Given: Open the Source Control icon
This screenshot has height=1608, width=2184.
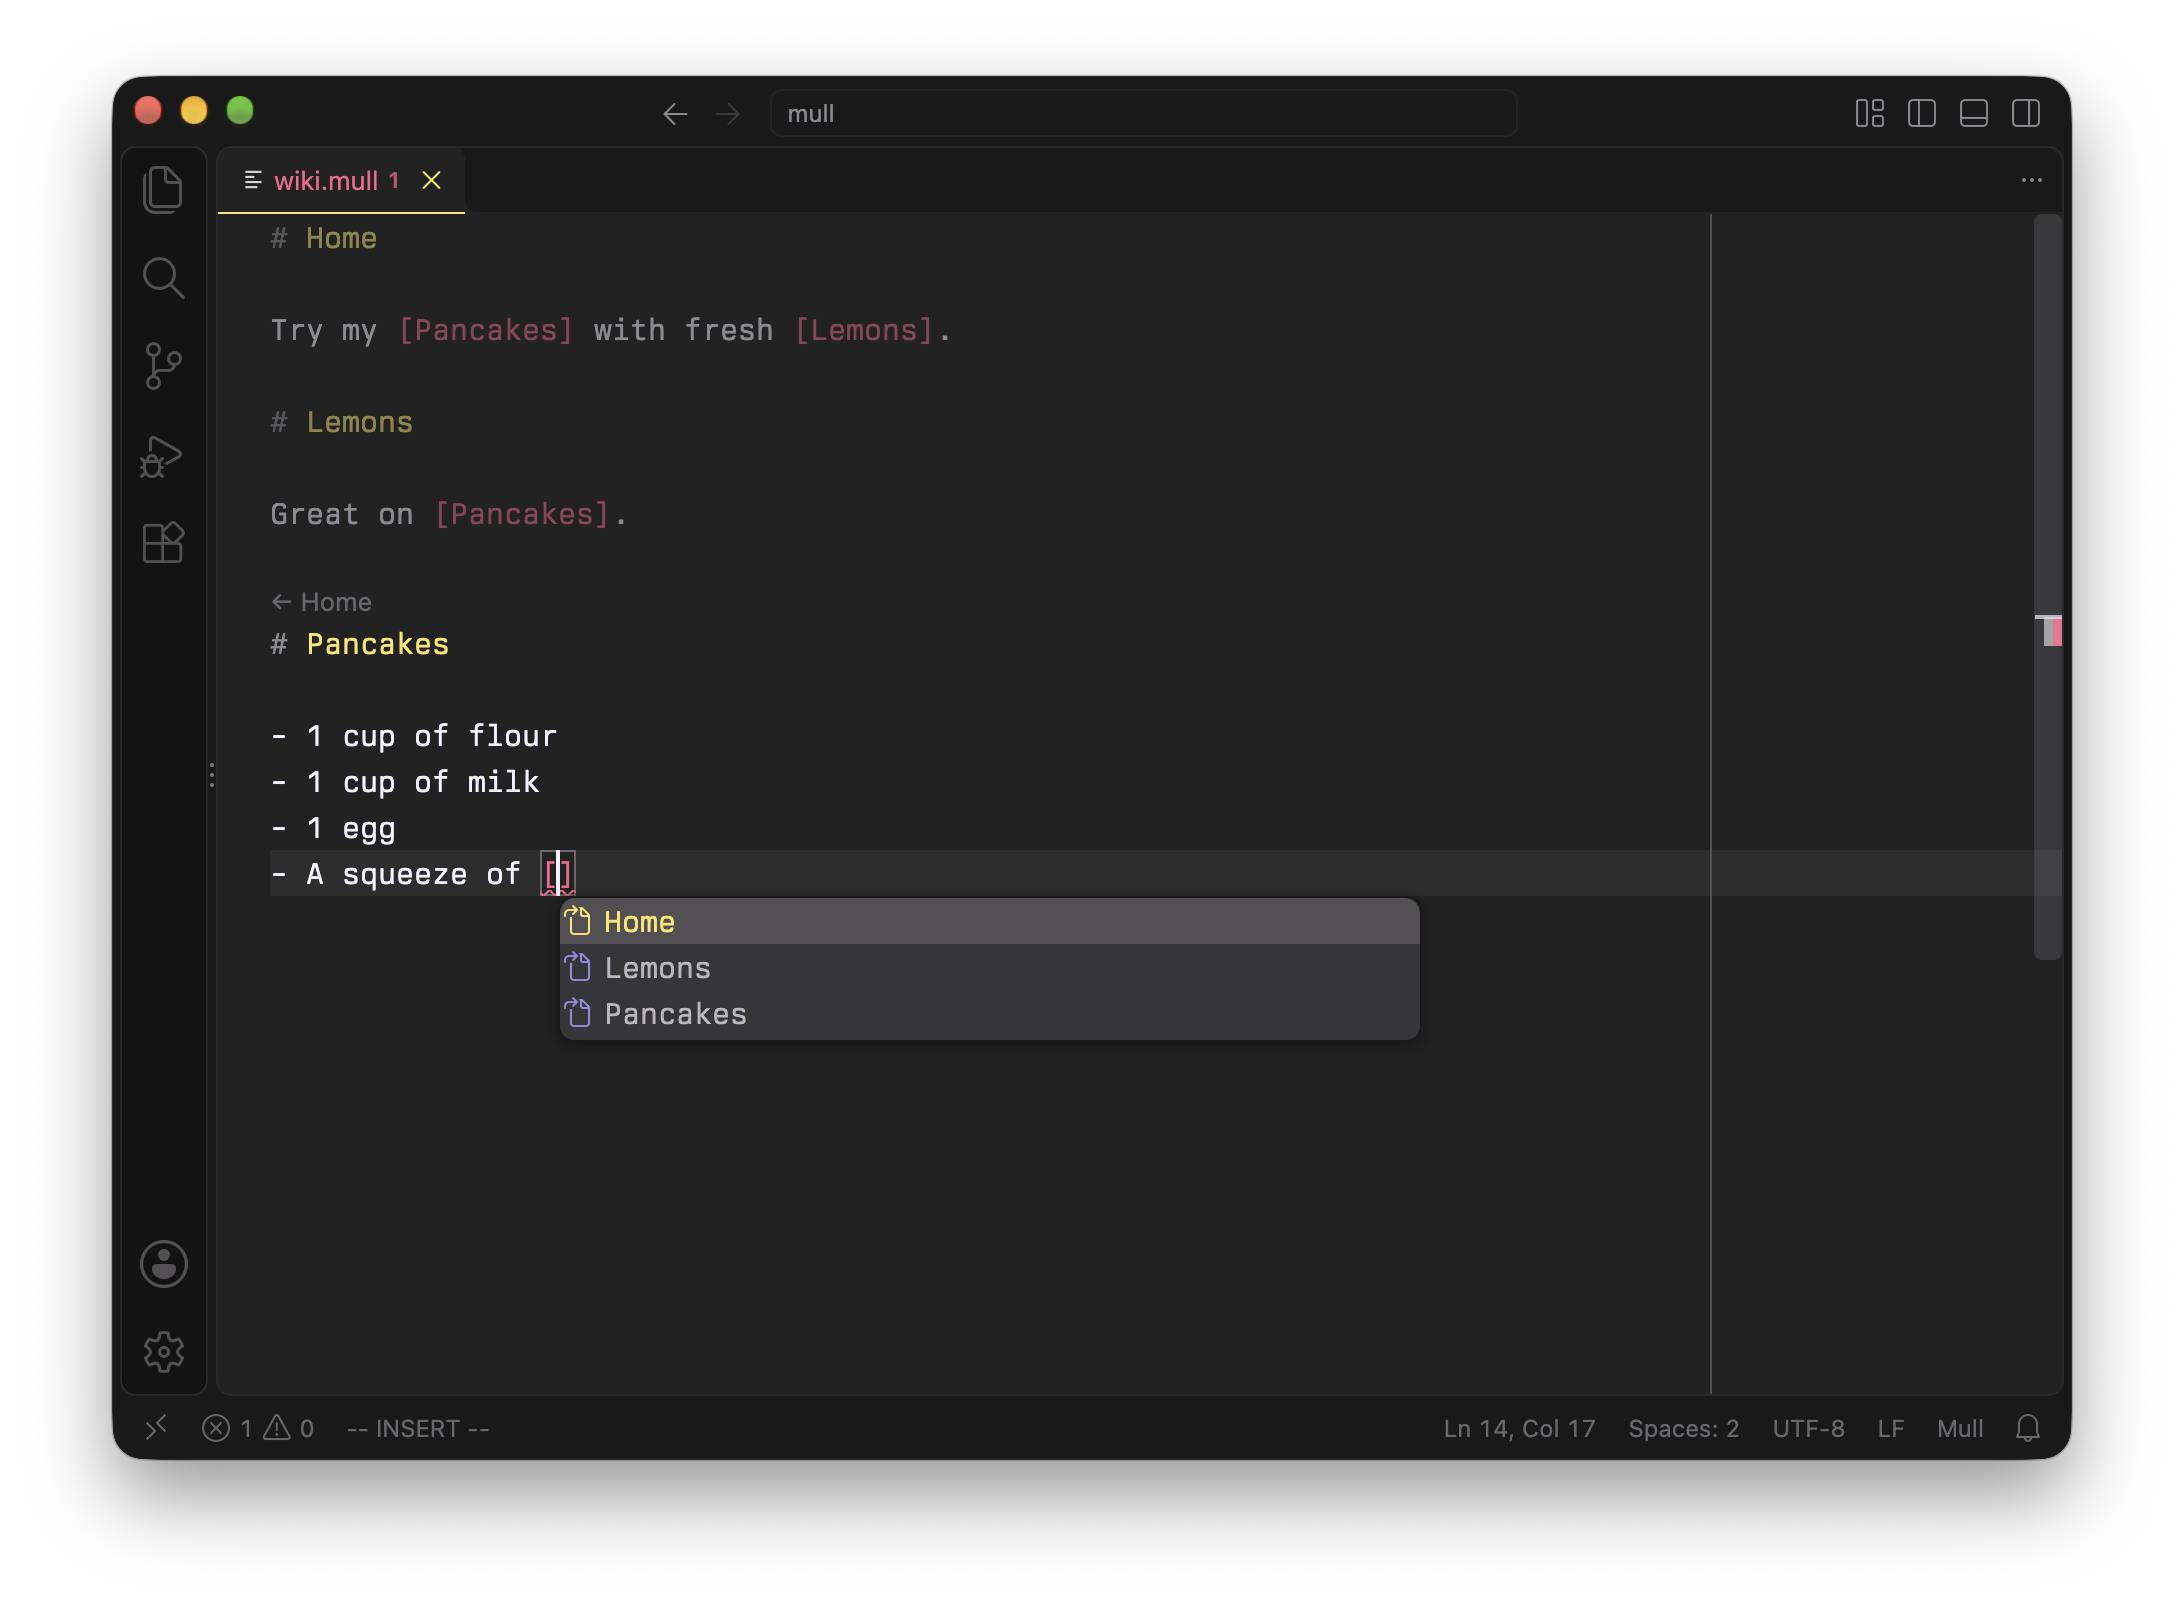Looking at the screenshot, I should [163, 366].
